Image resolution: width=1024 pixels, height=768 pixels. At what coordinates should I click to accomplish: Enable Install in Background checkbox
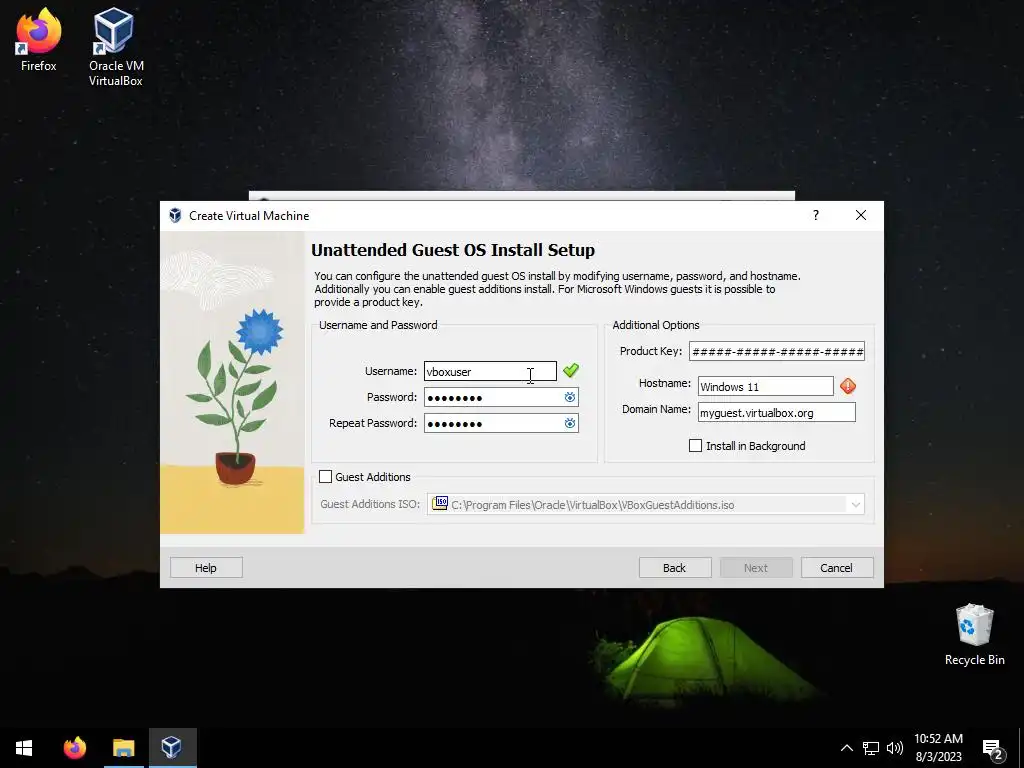696,445
